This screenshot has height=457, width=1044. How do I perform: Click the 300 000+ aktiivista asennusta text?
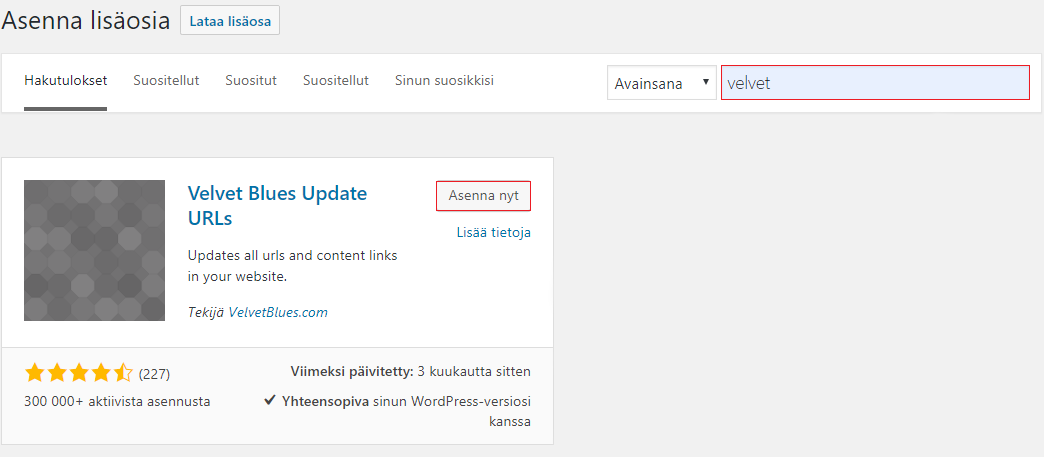click(x=117, y=402)
